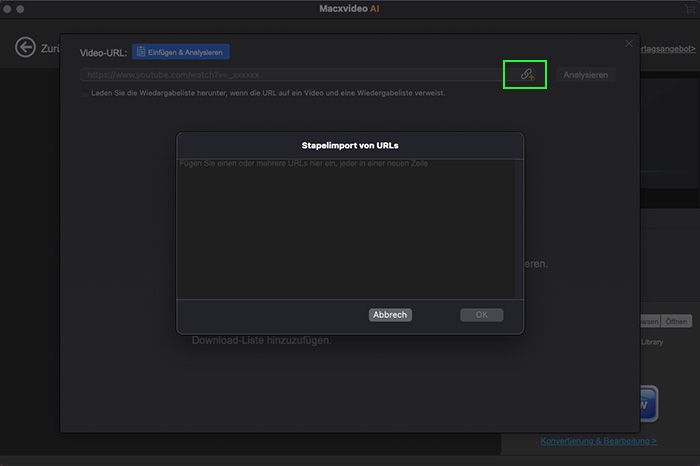Cancel the dialog with Abbrech
Screen dimensions: 700x466
390,314
